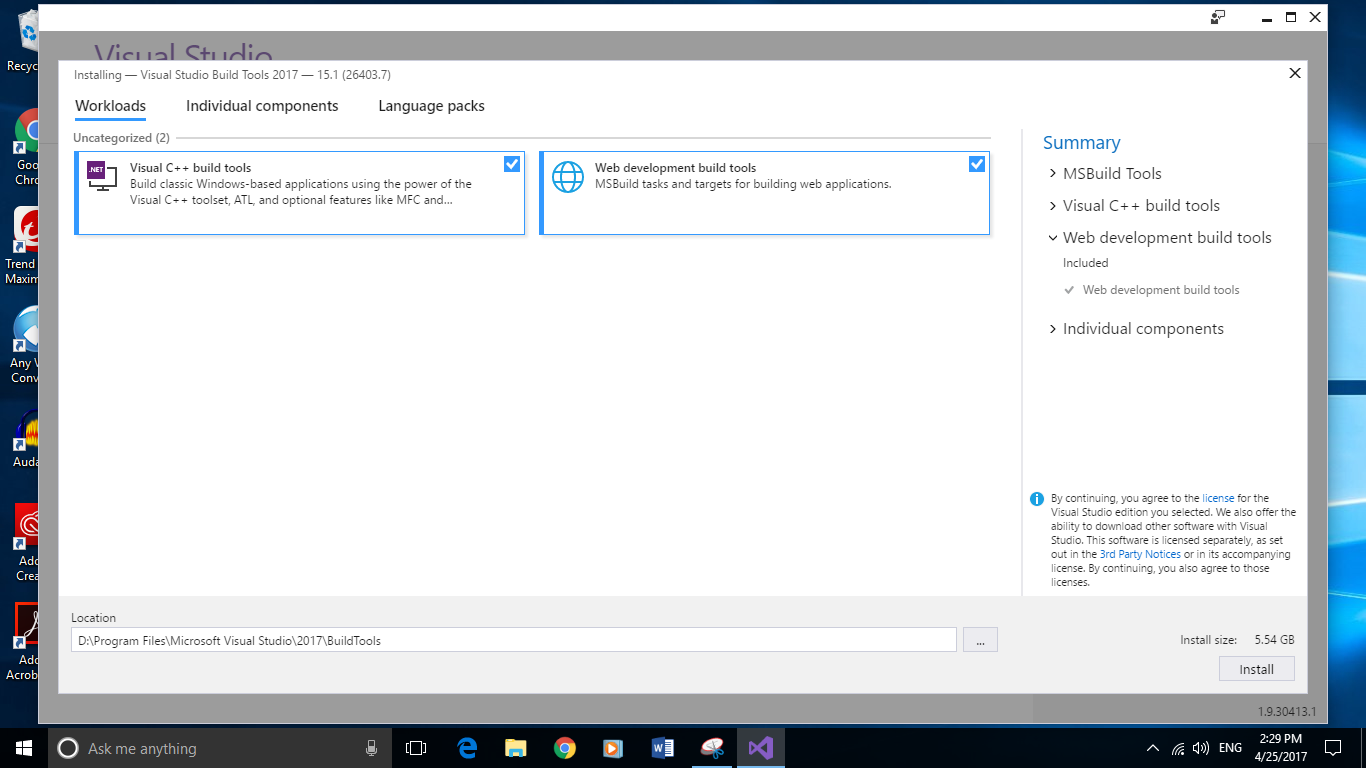The width and height of the screenshot is (1366, 768).
Task: Open Microsoft Word from the taskbar
Action: pos(662,747)
